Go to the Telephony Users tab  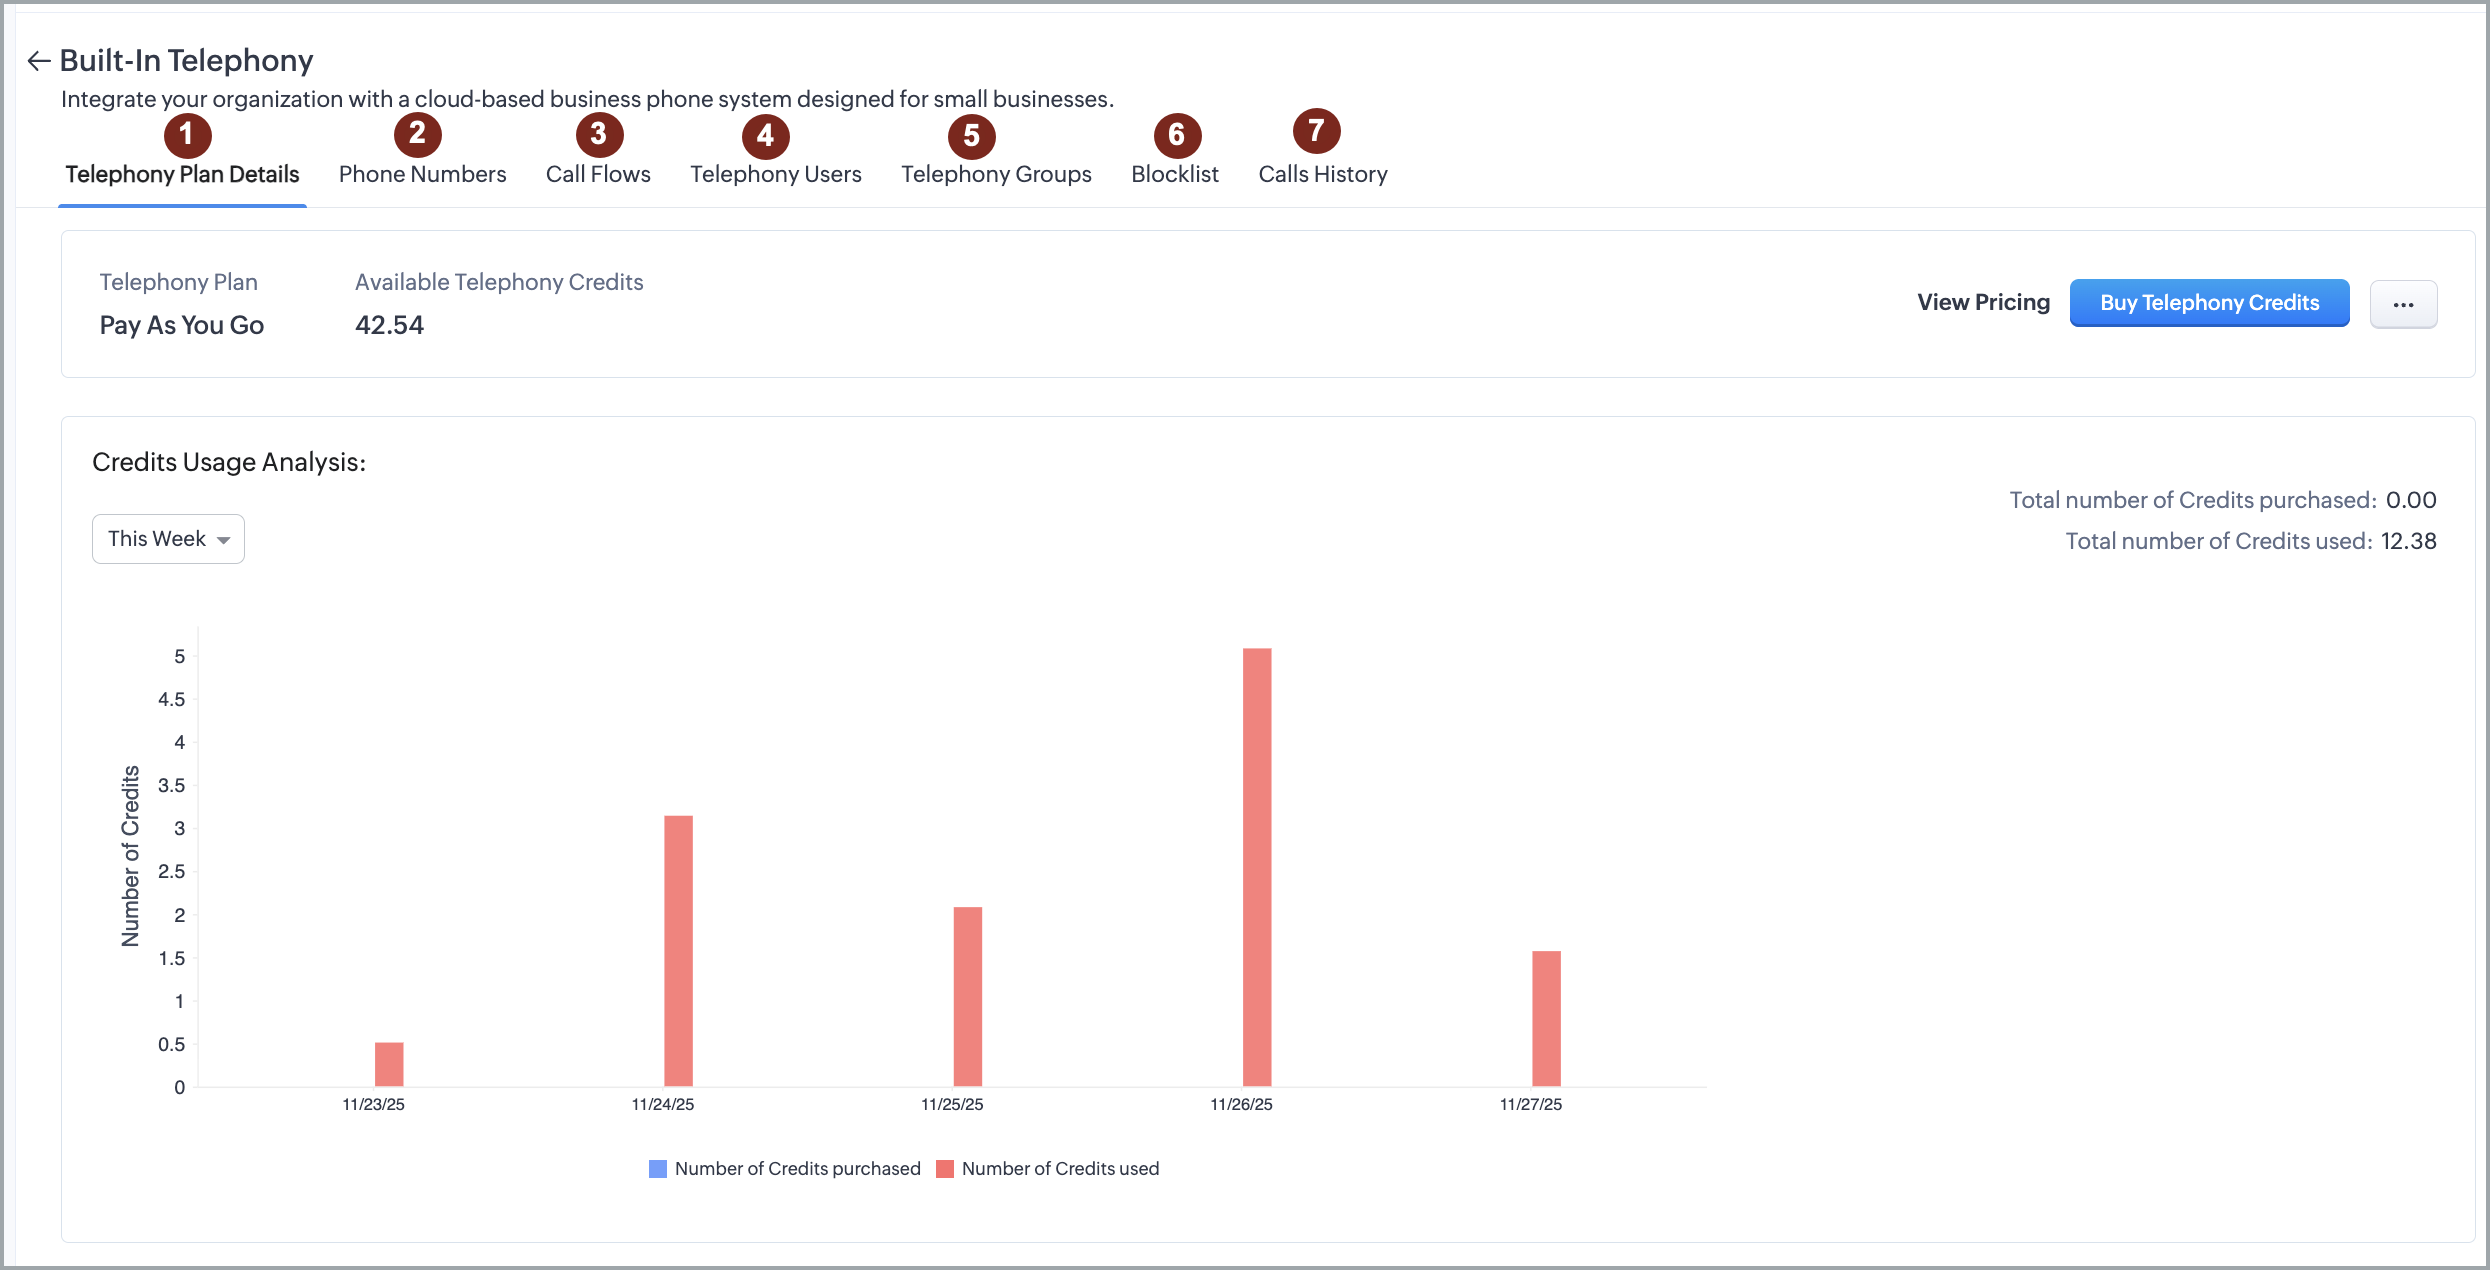coord(775,174)
